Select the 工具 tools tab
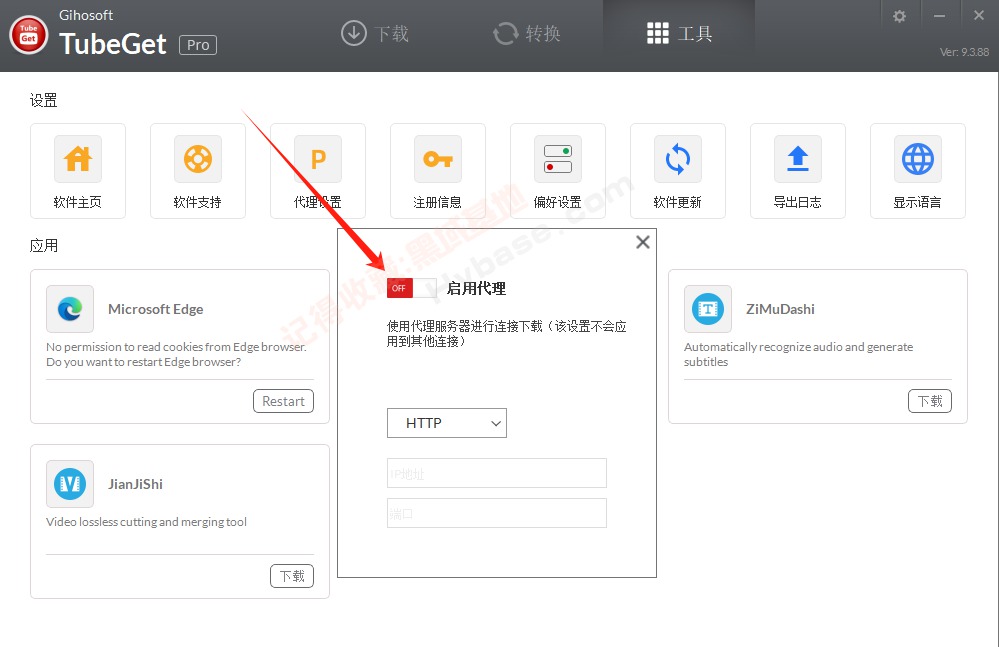999x647 pixels. pyautogui.click(x=679, y=33)
